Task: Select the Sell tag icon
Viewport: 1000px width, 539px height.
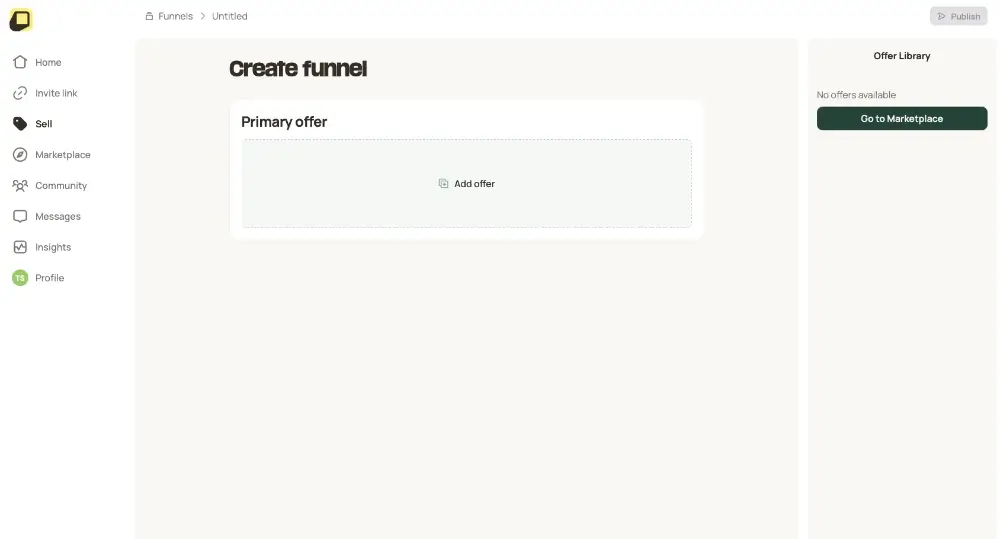Action: coord(20,124)
